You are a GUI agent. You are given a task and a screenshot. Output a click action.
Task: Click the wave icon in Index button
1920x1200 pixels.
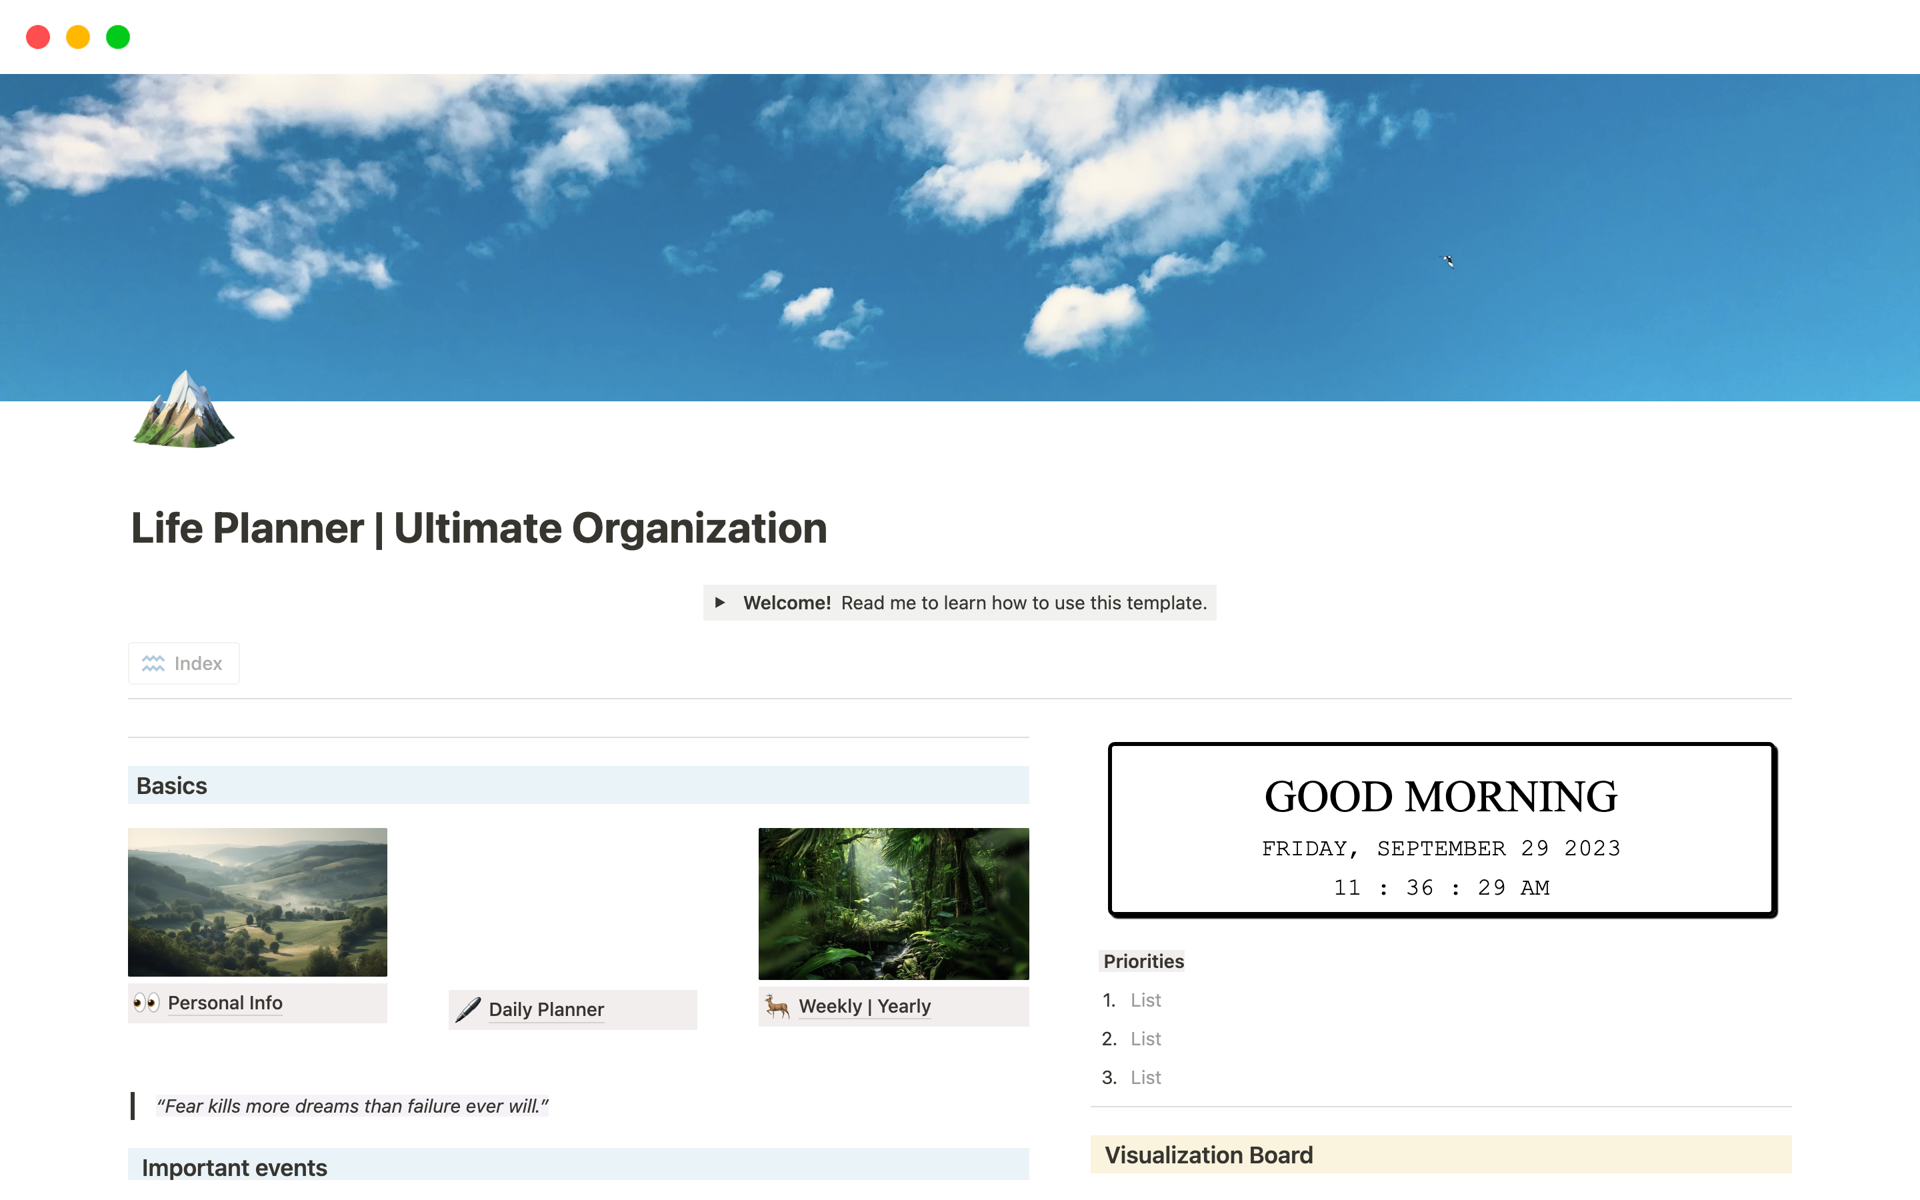153,664
